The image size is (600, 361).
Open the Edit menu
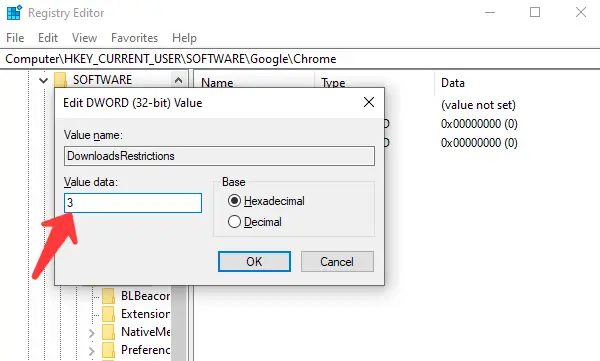(48, 38)
